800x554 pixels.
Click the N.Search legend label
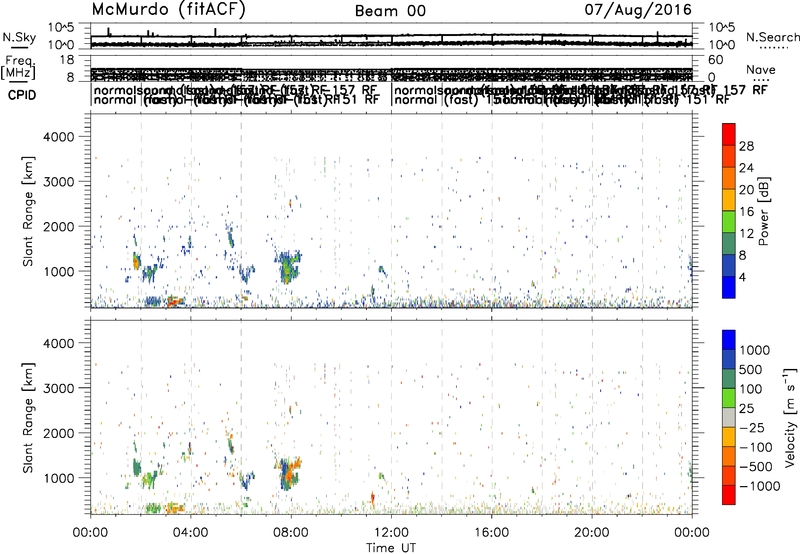click(x=772, y=37)
